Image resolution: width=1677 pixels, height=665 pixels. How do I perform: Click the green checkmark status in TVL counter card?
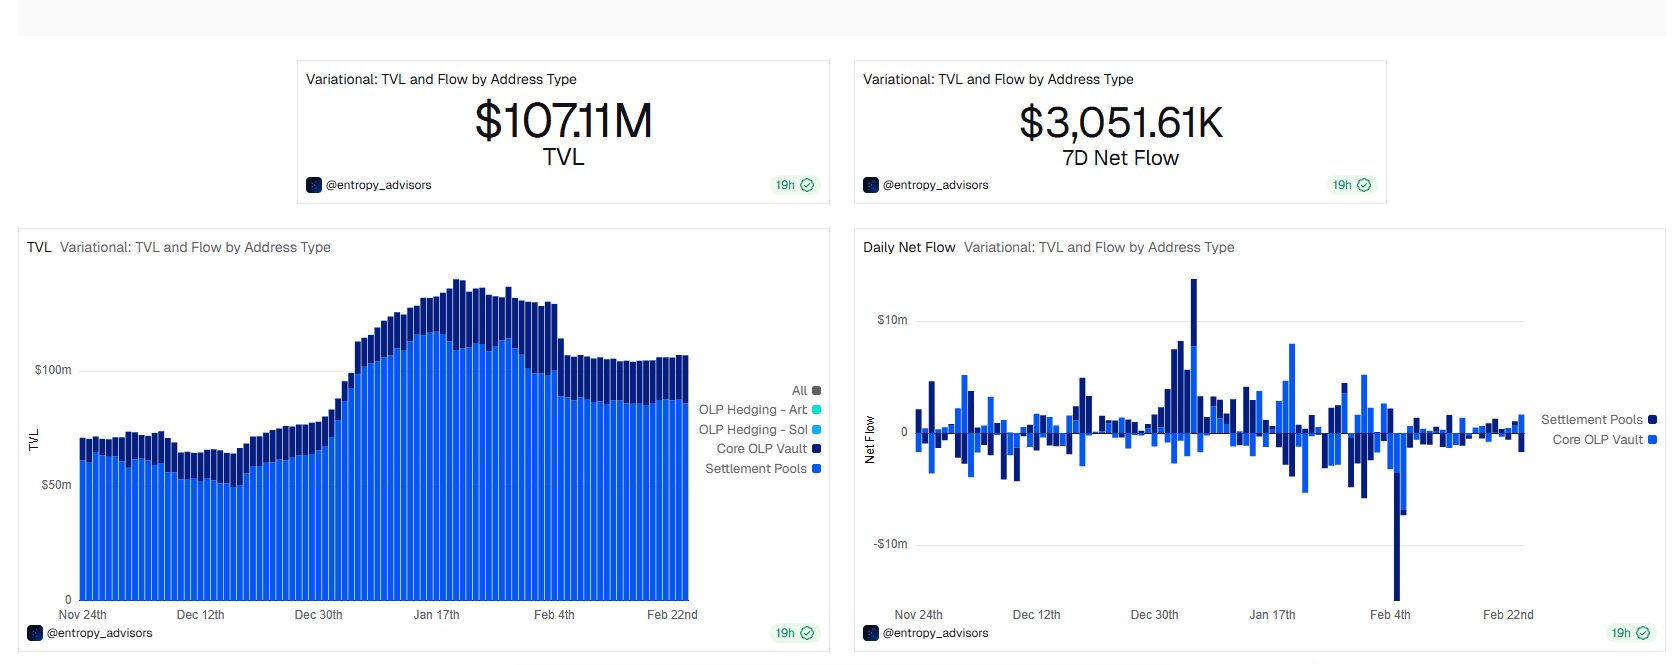point(807,185)
